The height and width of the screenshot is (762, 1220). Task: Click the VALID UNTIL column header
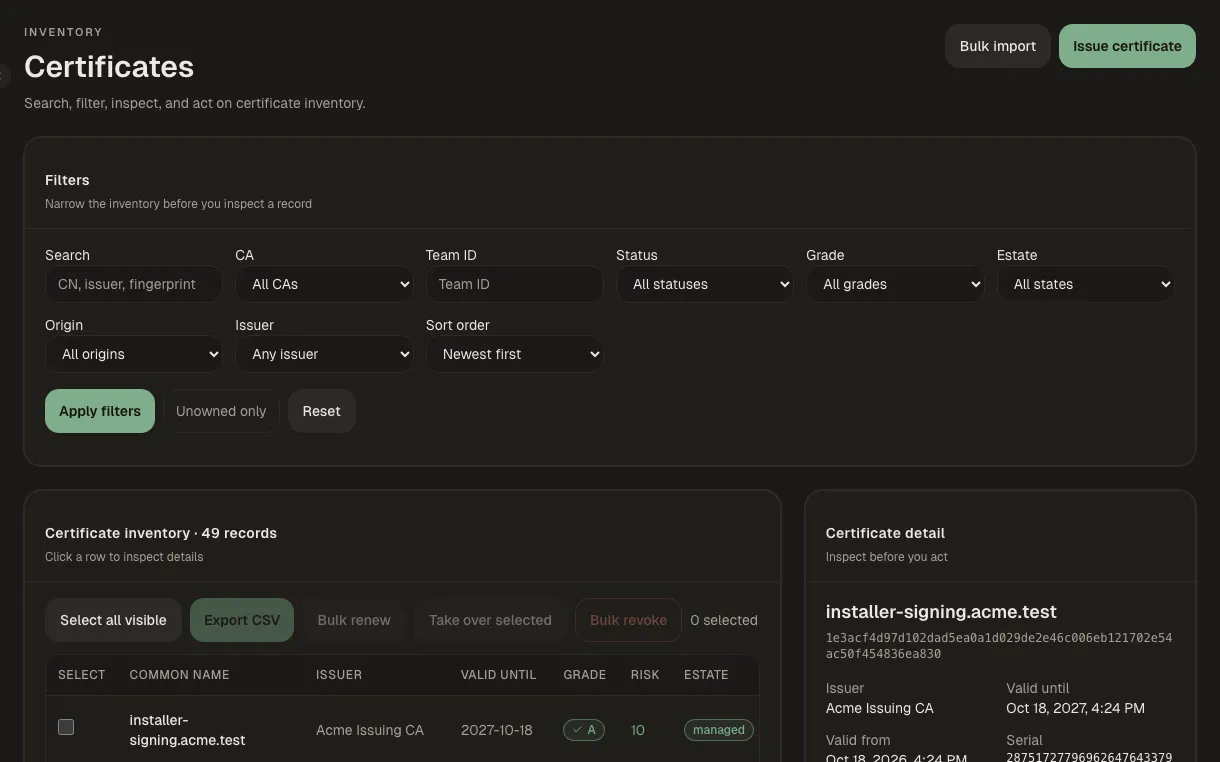(498, 675)
